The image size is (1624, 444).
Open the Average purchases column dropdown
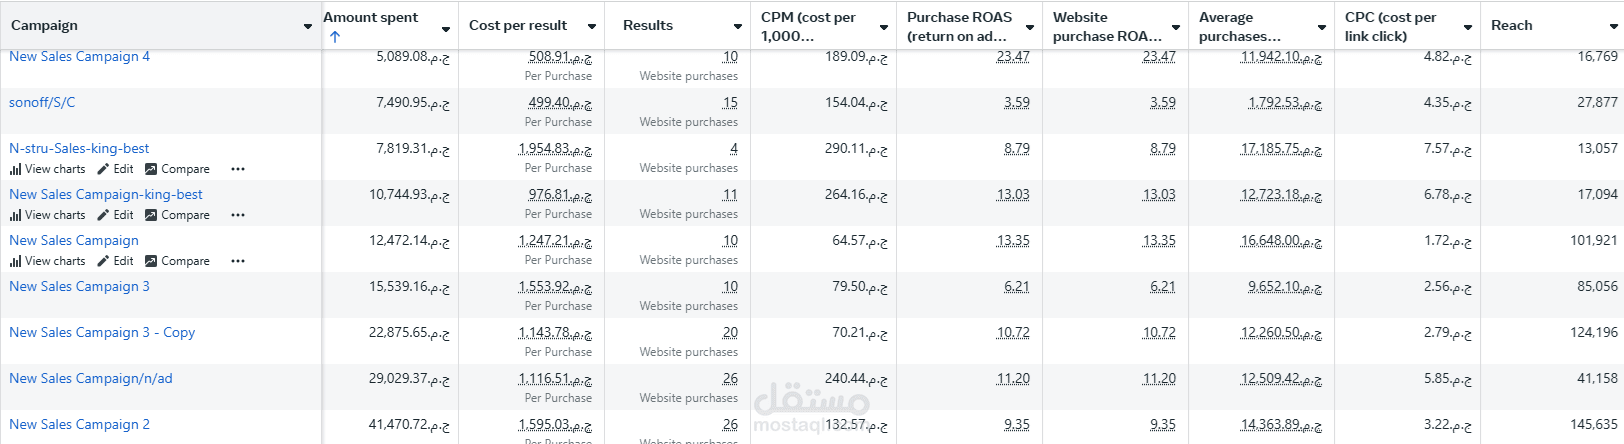(x=1322, y=27)
